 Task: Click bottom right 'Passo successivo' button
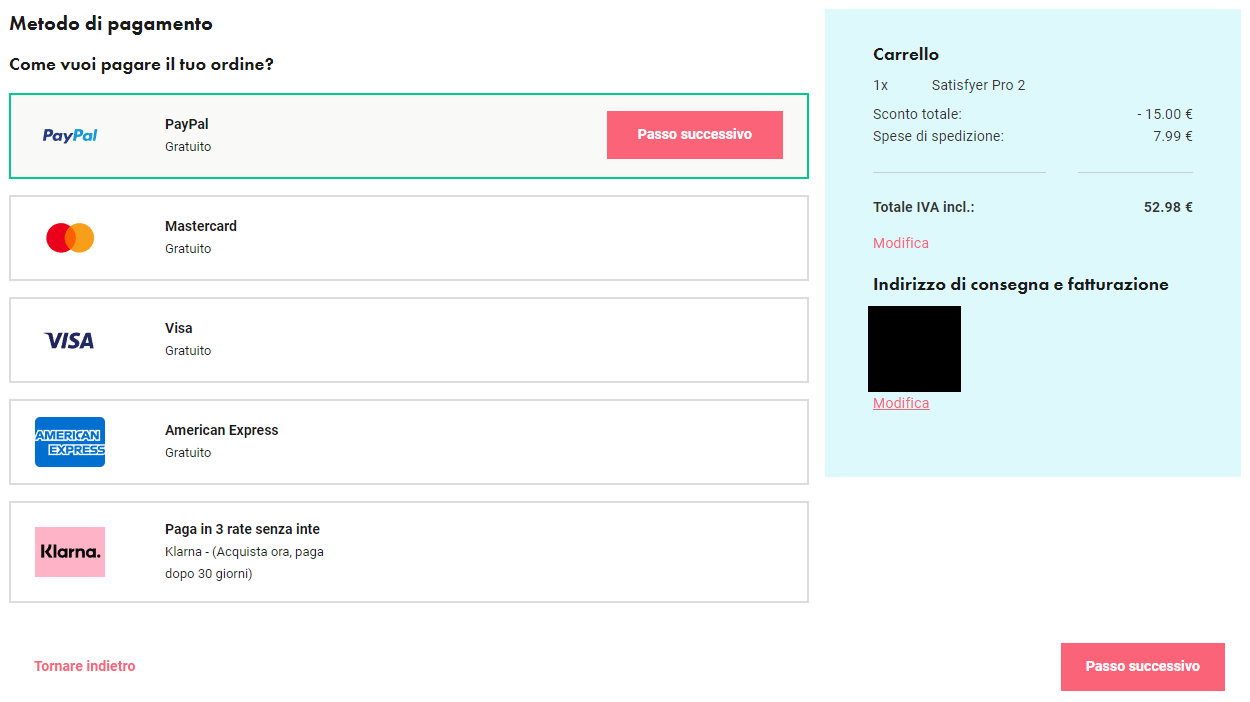click(1143, 667)
